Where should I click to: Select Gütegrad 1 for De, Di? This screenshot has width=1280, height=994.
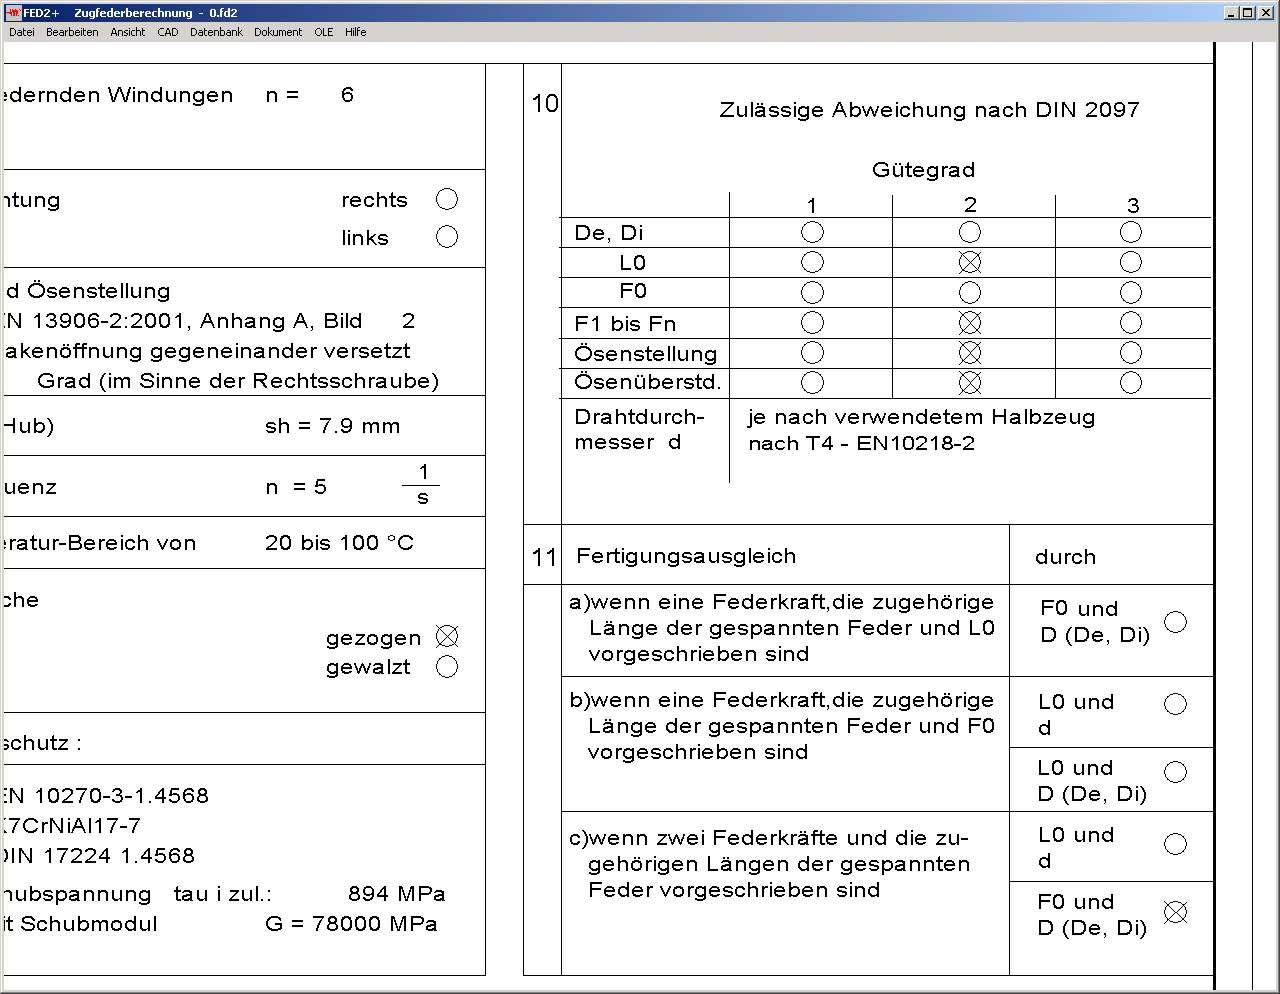[812, 232]
